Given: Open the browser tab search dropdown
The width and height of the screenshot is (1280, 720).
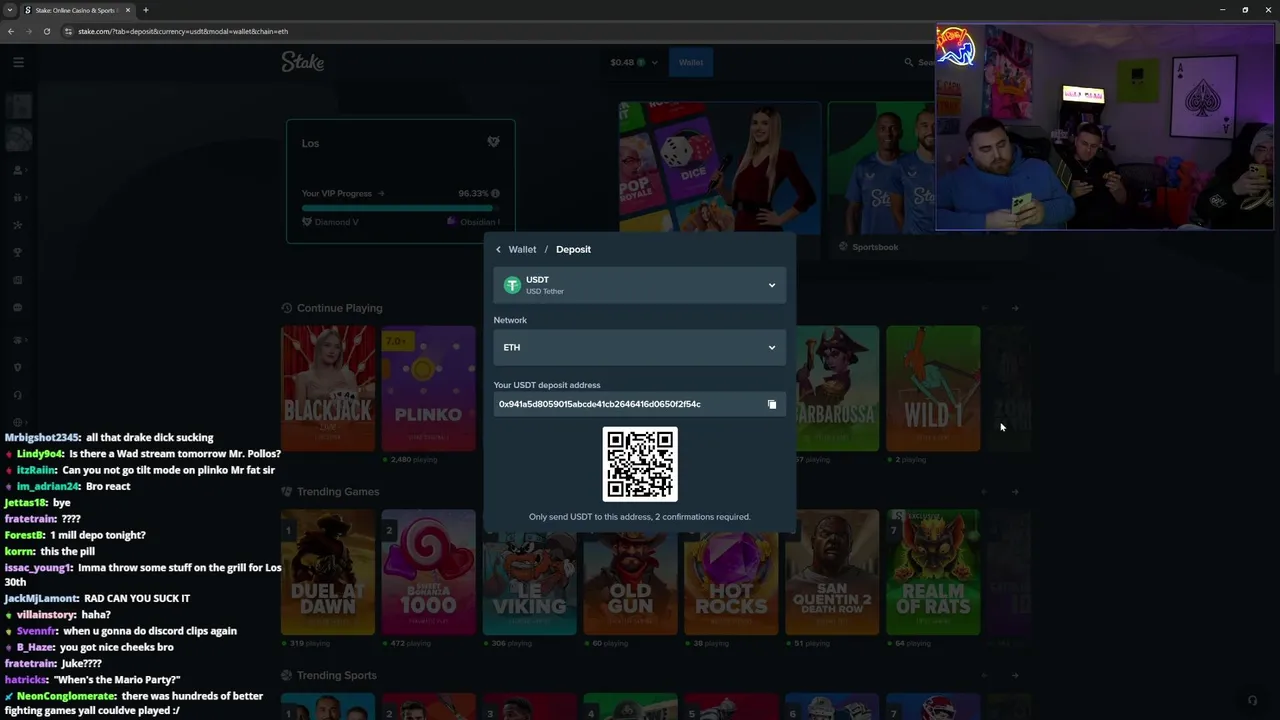Looking at the screenshot, I should 10,10.
